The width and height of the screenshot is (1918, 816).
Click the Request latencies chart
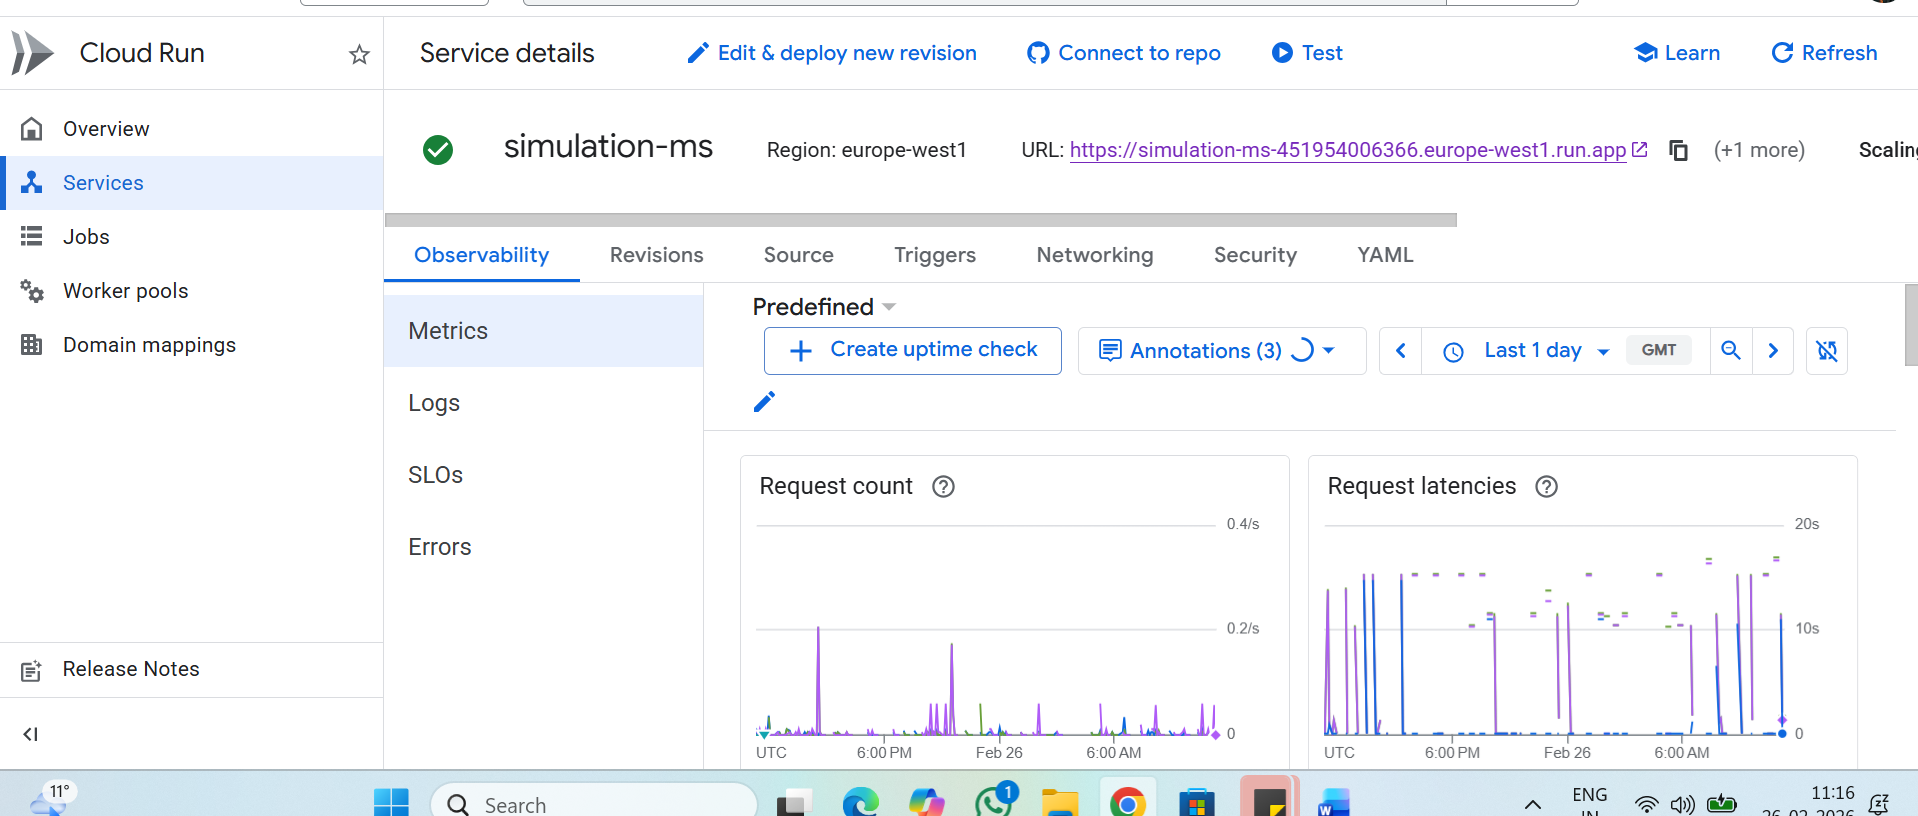pyautogui.click(x=1556, y=630)
